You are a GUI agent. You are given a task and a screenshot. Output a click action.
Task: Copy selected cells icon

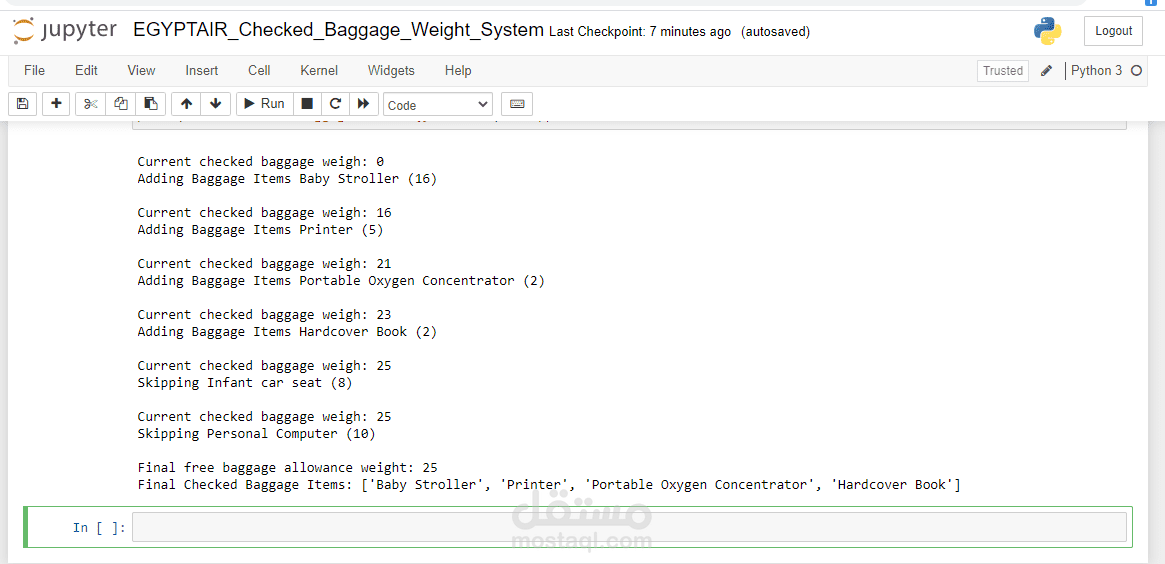click(x=121, y=104)
